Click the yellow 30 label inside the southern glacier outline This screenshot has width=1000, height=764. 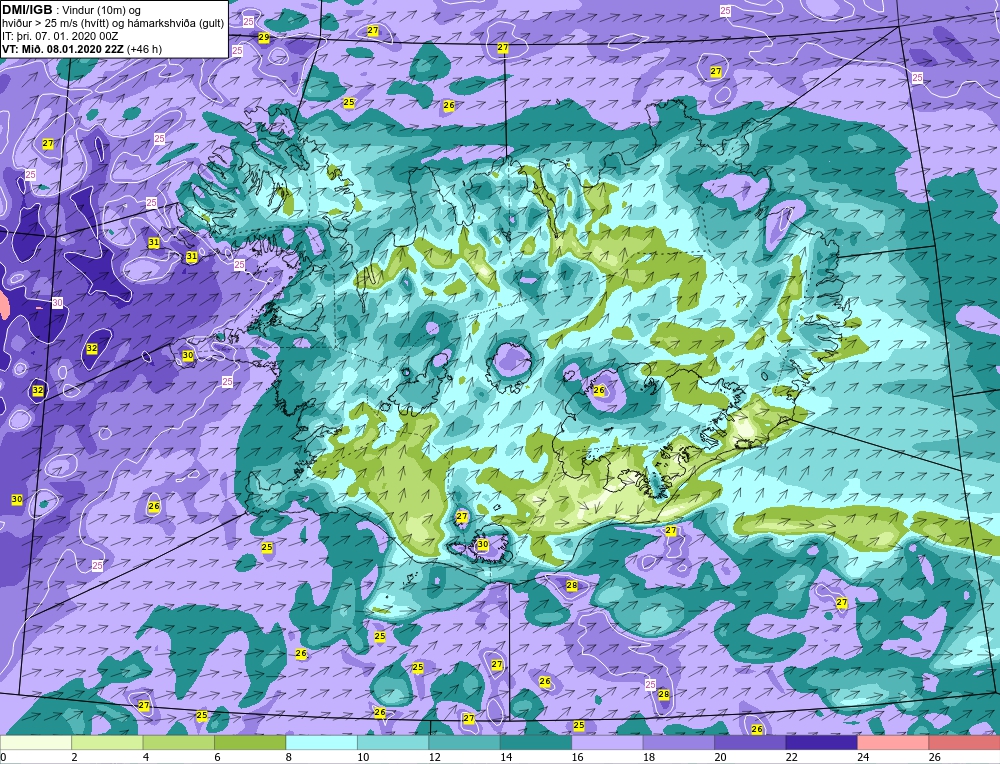483,545
